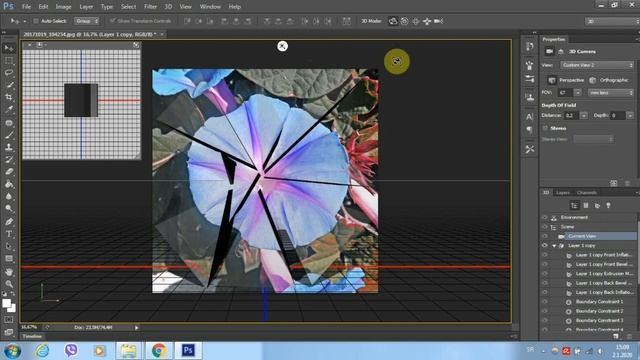Open the File menu
The height and width of the screenshot is (360, 640).
[x=26, y=7]
